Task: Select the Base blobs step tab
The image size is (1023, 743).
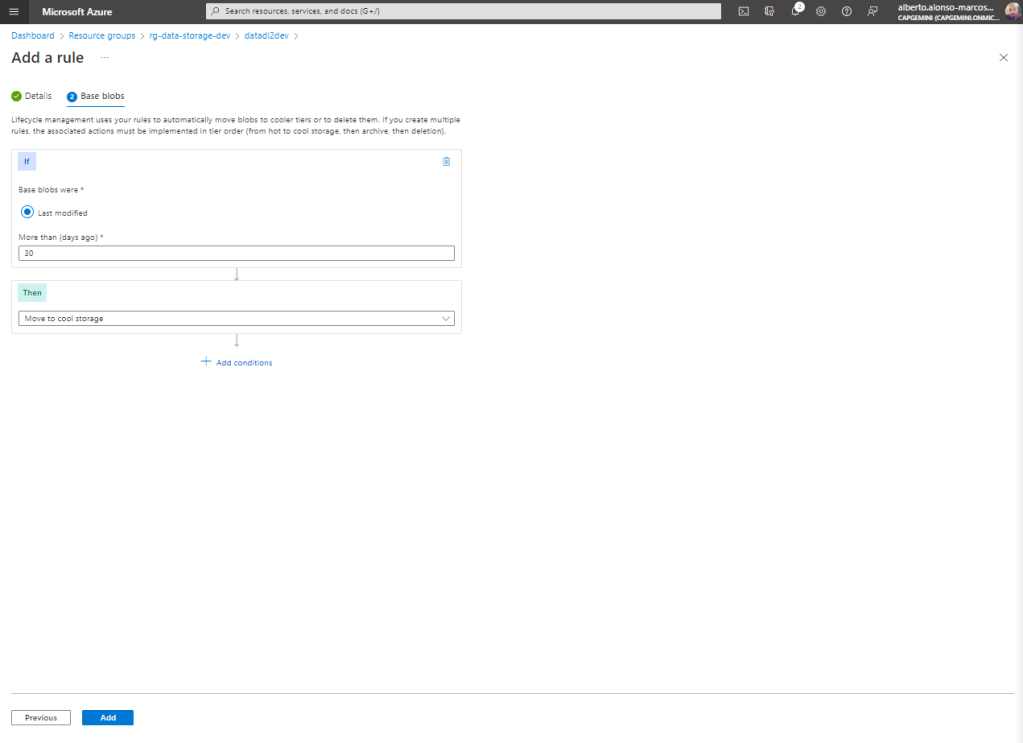Action: 96,96
